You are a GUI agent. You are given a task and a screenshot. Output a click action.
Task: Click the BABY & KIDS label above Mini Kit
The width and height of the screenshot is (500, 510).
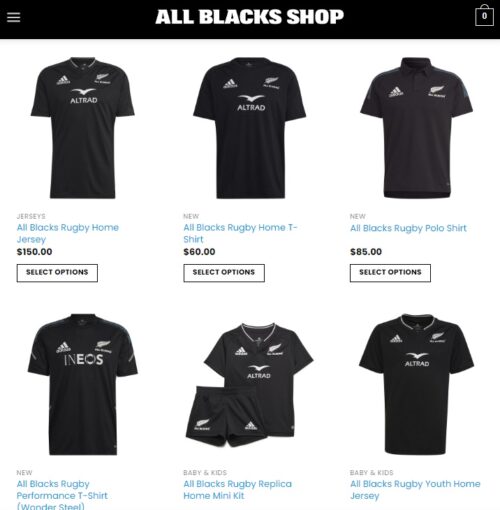click(x=205, y=473)
